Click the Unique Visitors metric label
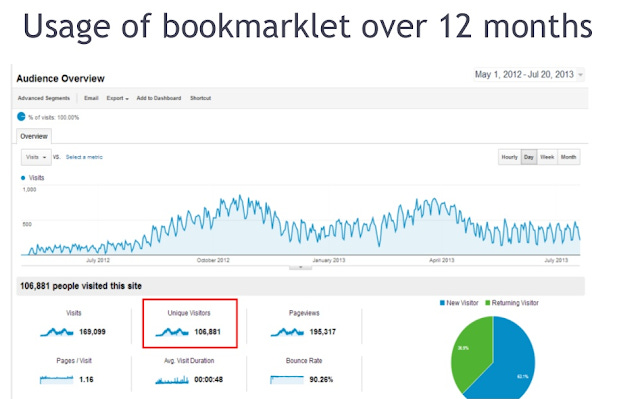Screen dimensions: 640x399 pyautogui.click(x=189, y=313)
